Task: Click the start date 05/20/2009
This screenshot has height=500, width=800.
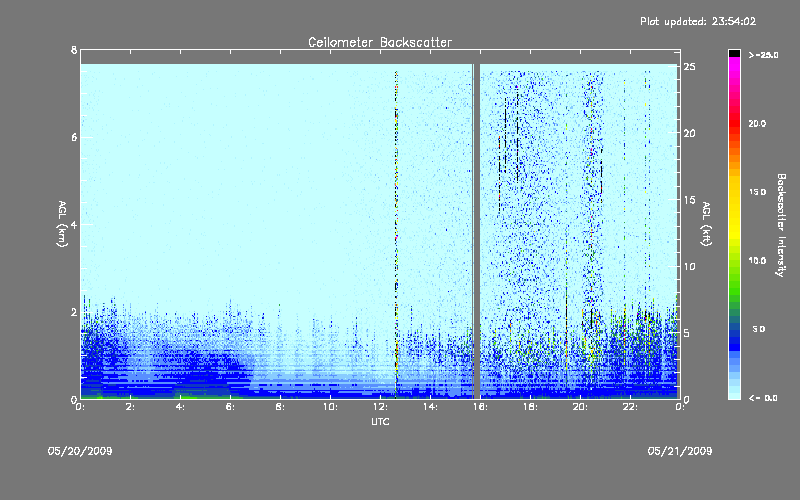Action: pos(80,451)
